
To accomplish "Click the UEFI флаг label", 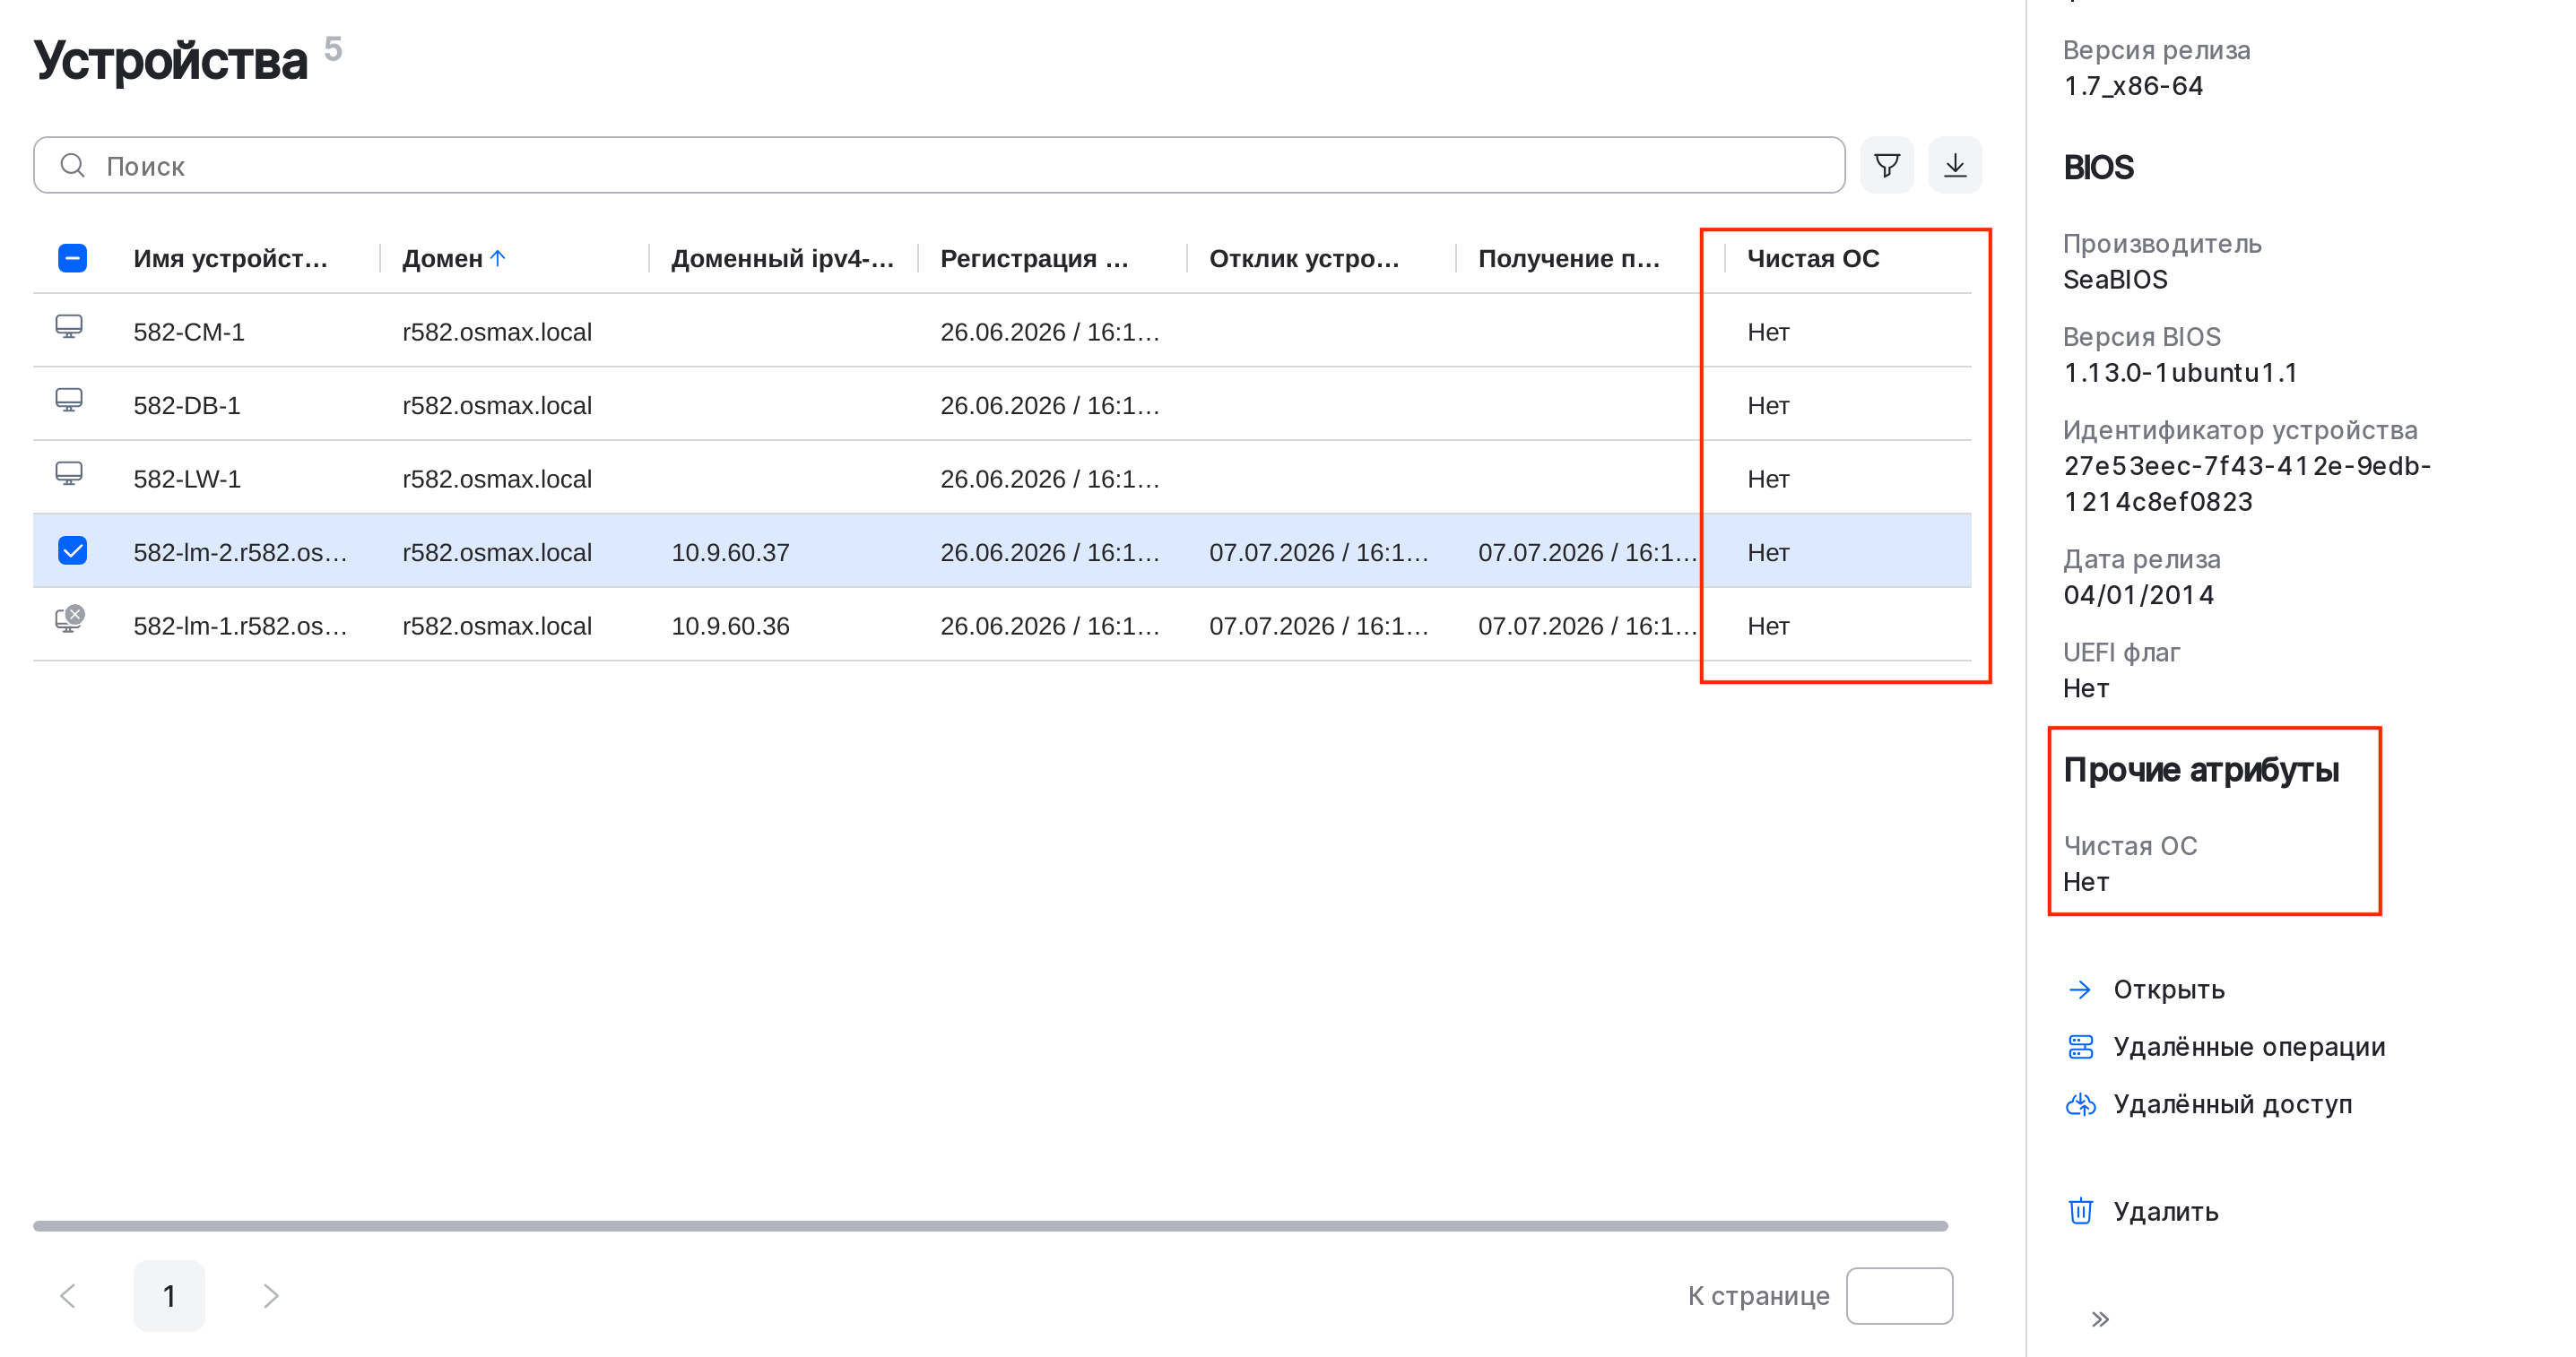I will [x=2121, y=652].
